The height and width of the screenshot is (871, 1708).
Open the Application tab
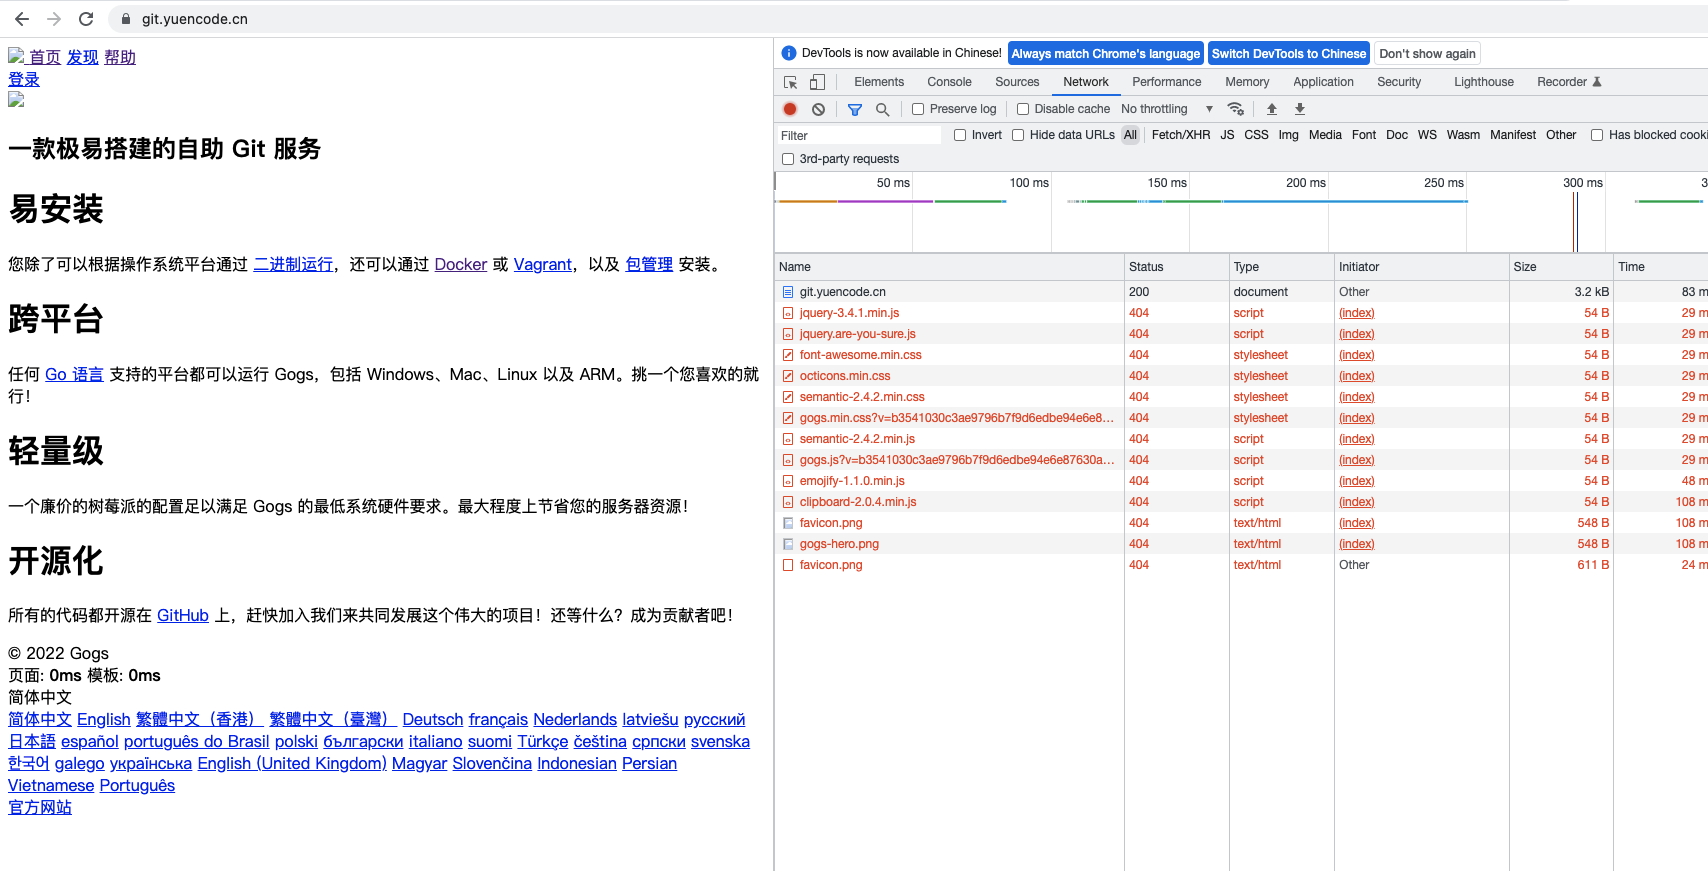point(1323,82)
